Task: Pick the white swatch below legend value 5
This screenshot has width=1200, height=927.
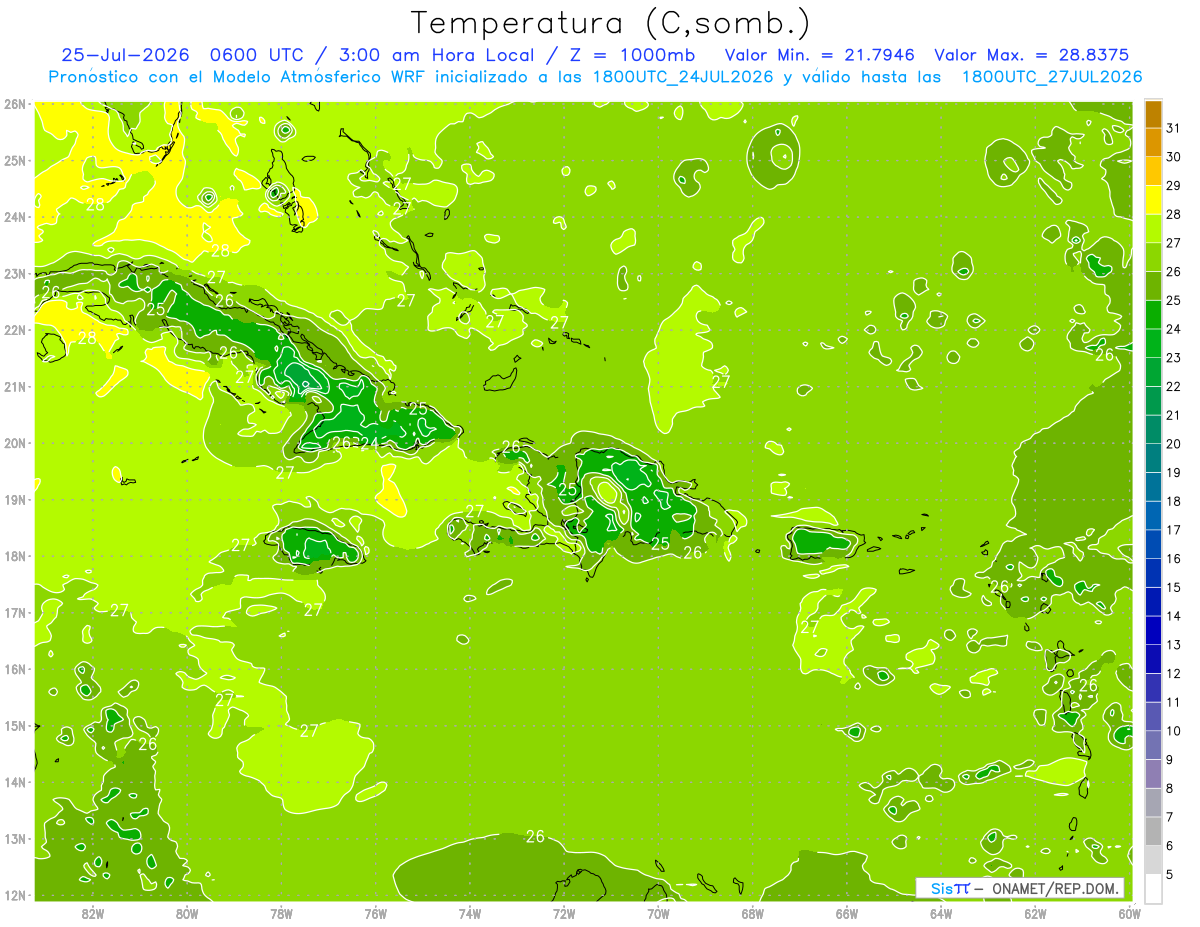Action: 1153,888
